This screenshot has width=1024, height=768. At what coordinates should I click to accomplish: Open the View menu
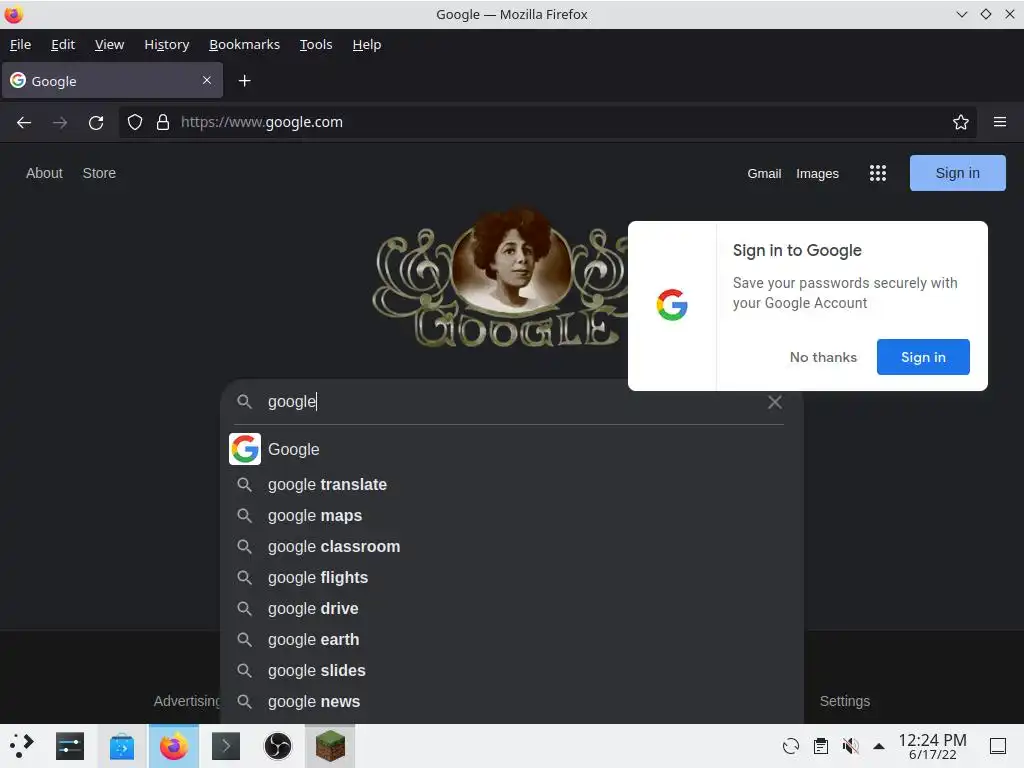[109, 44]
